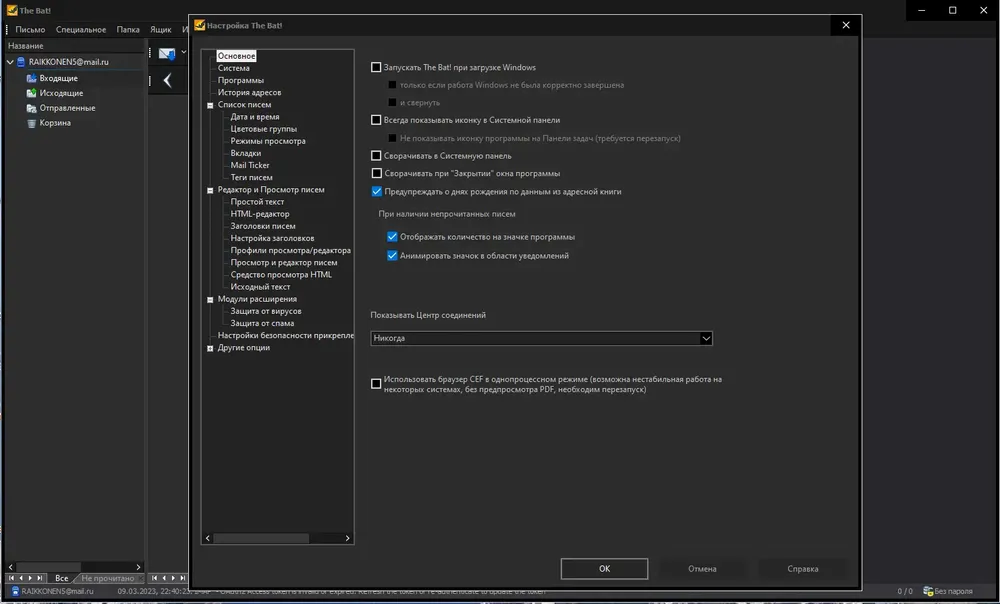Open the Inbox folder icon (Входящие)
The width and height of the screenshot is (1000, 604).
click(x=31, y=78)
